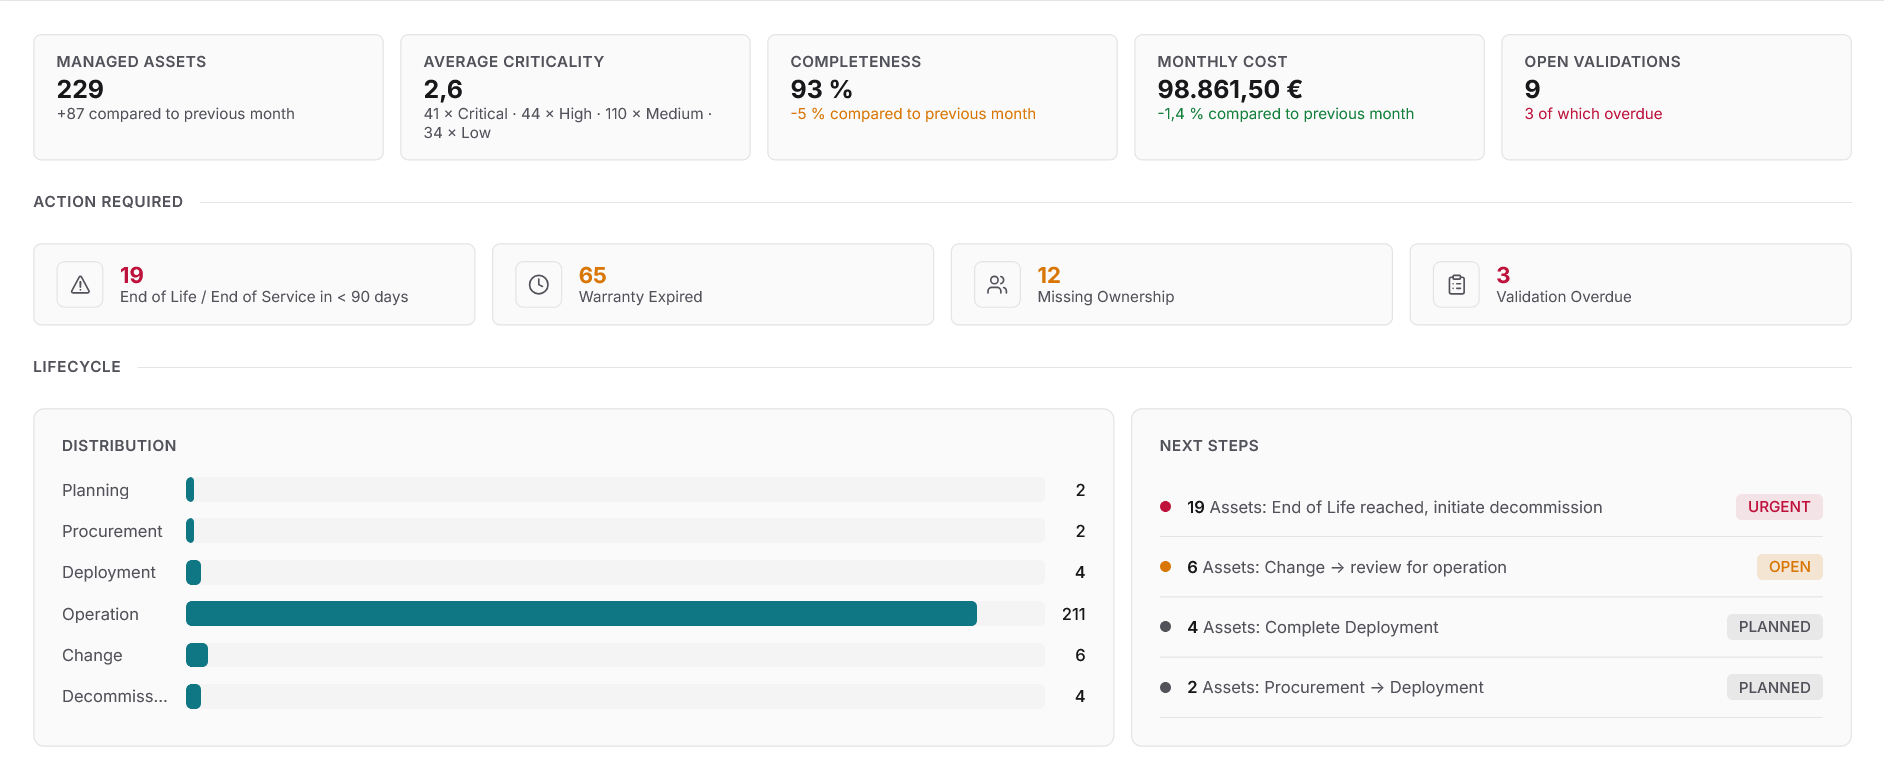Click the Deployment distribution bar

pyautogui.click(x=193, y=572)
